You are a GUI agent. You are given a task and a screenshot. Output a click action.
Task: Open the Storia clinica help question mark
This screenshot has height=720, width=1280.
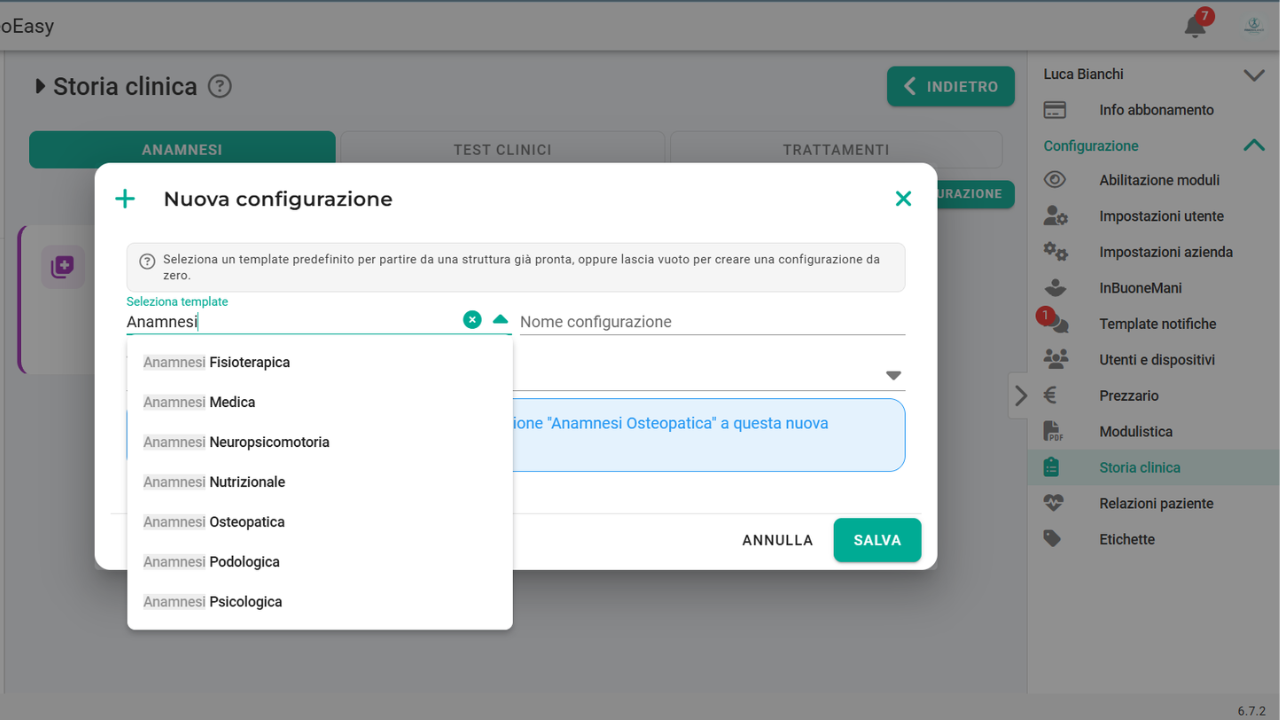point(220,86)
